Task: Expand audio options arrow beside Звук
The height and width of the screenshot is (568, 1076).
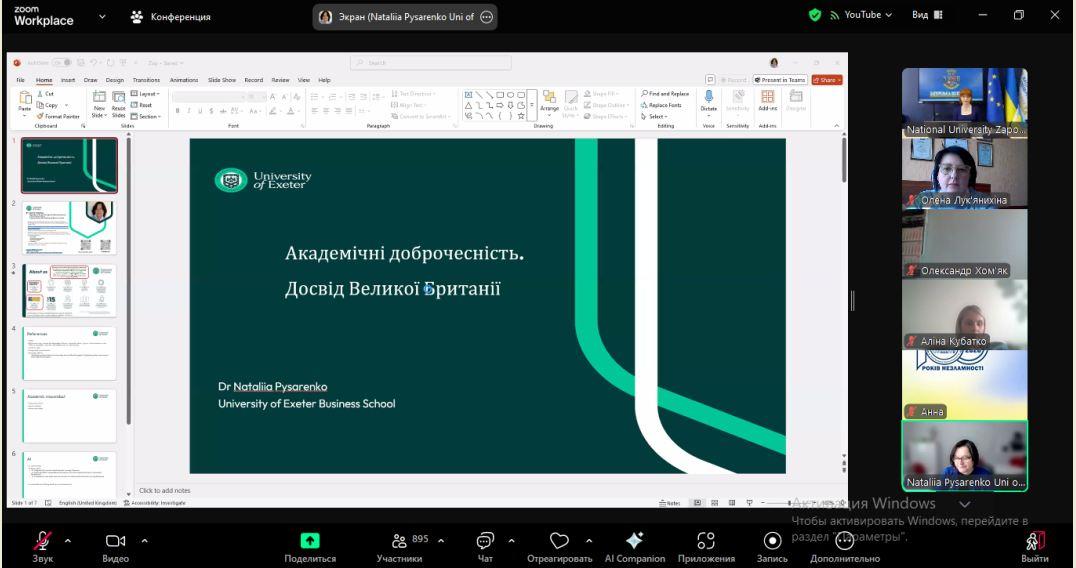Action: click(69, 541)
